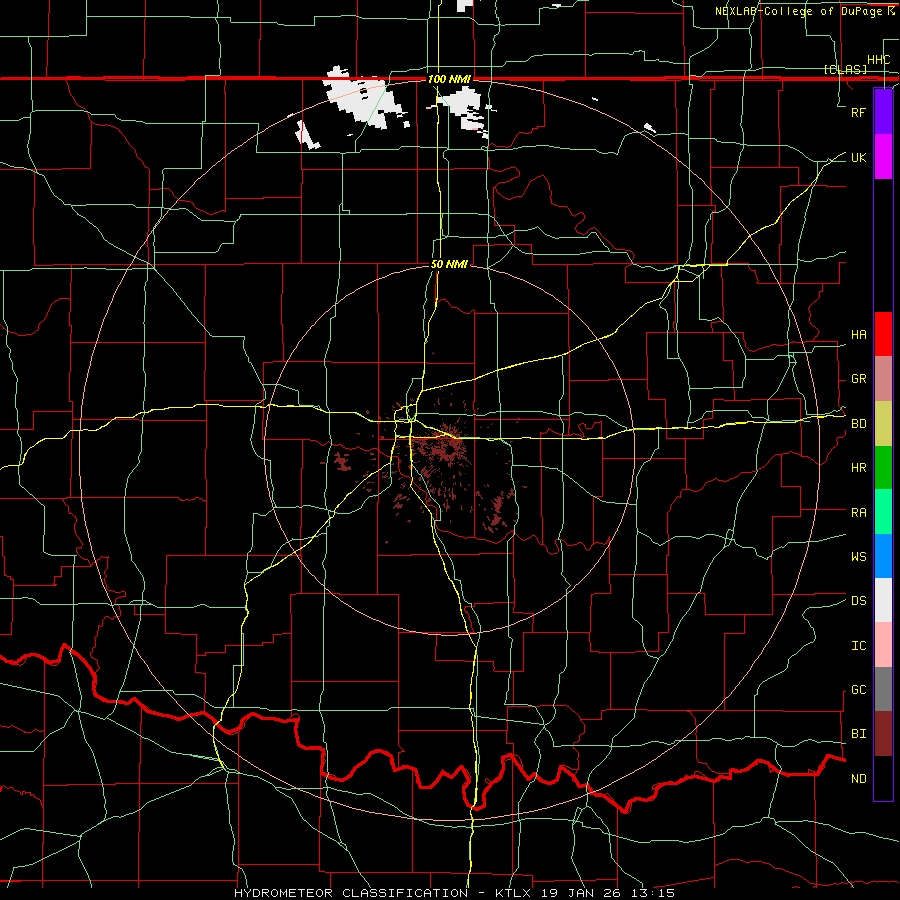Click the 'HA' legend label
This screenshot has width=900, height=900.
pyautogui.click(x=858, y=335)
